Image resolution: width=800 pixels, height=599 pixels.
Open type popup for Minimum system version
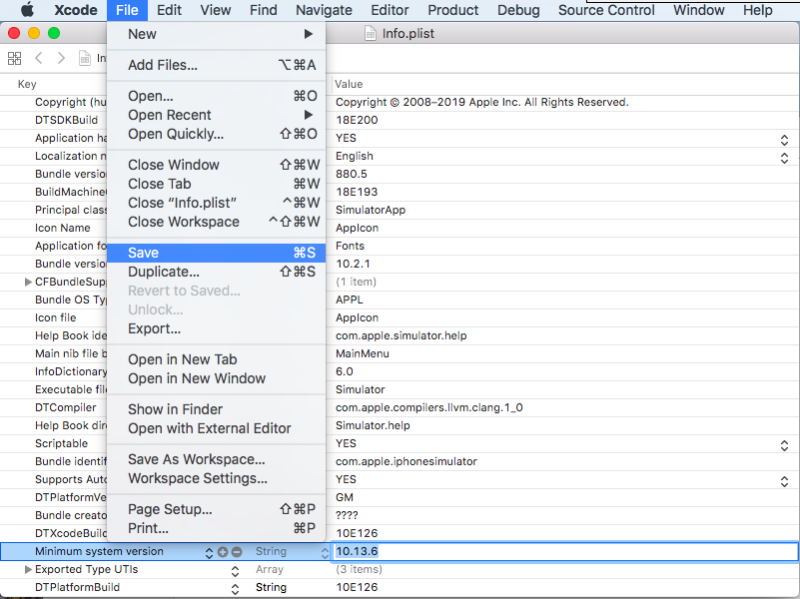[x=324, y=553]
